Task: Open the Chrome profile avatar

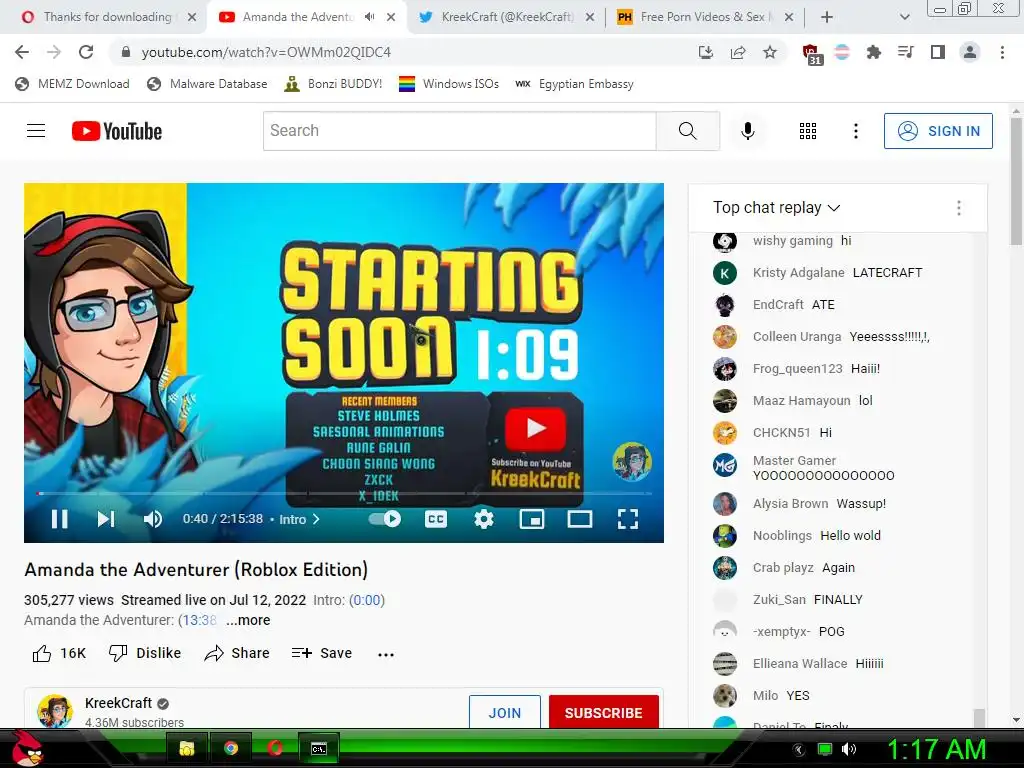Action: 970,52
